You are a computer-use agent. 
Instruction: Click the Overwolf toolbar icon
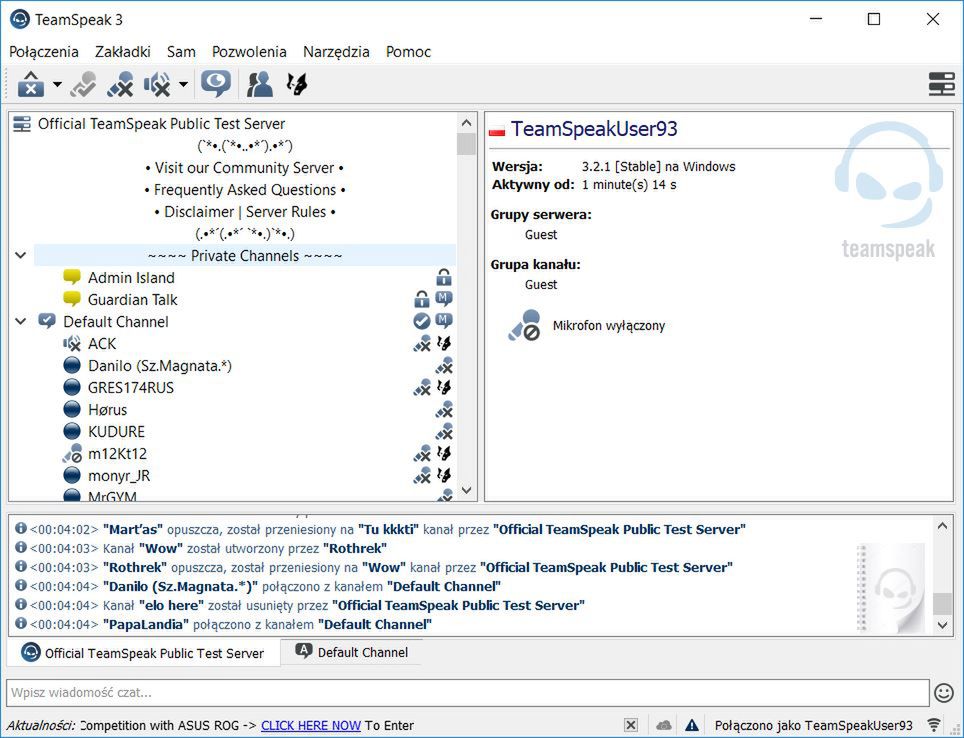tap(297, 84)
